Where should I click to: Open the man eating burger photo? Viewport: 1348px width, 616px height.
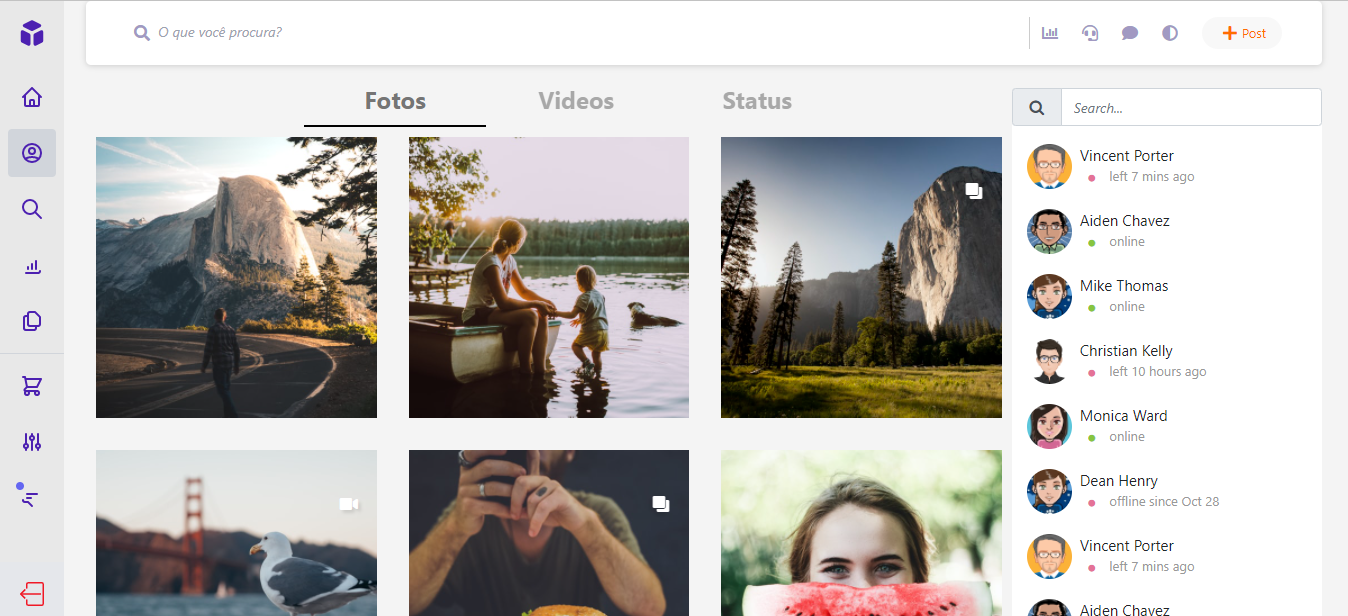tap(549, 533)
